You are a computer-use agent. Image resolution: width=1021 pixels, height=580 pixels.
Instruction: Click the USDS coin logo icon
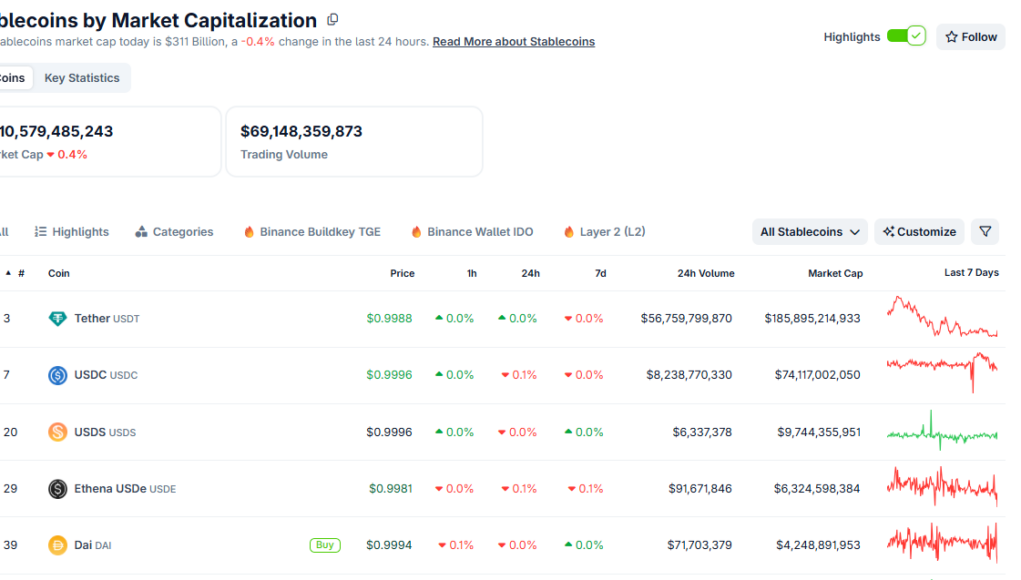[x=58, y=432]
